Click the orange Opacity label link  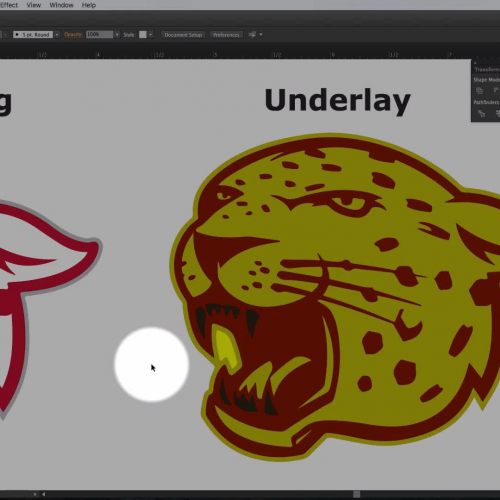(73, 34)
